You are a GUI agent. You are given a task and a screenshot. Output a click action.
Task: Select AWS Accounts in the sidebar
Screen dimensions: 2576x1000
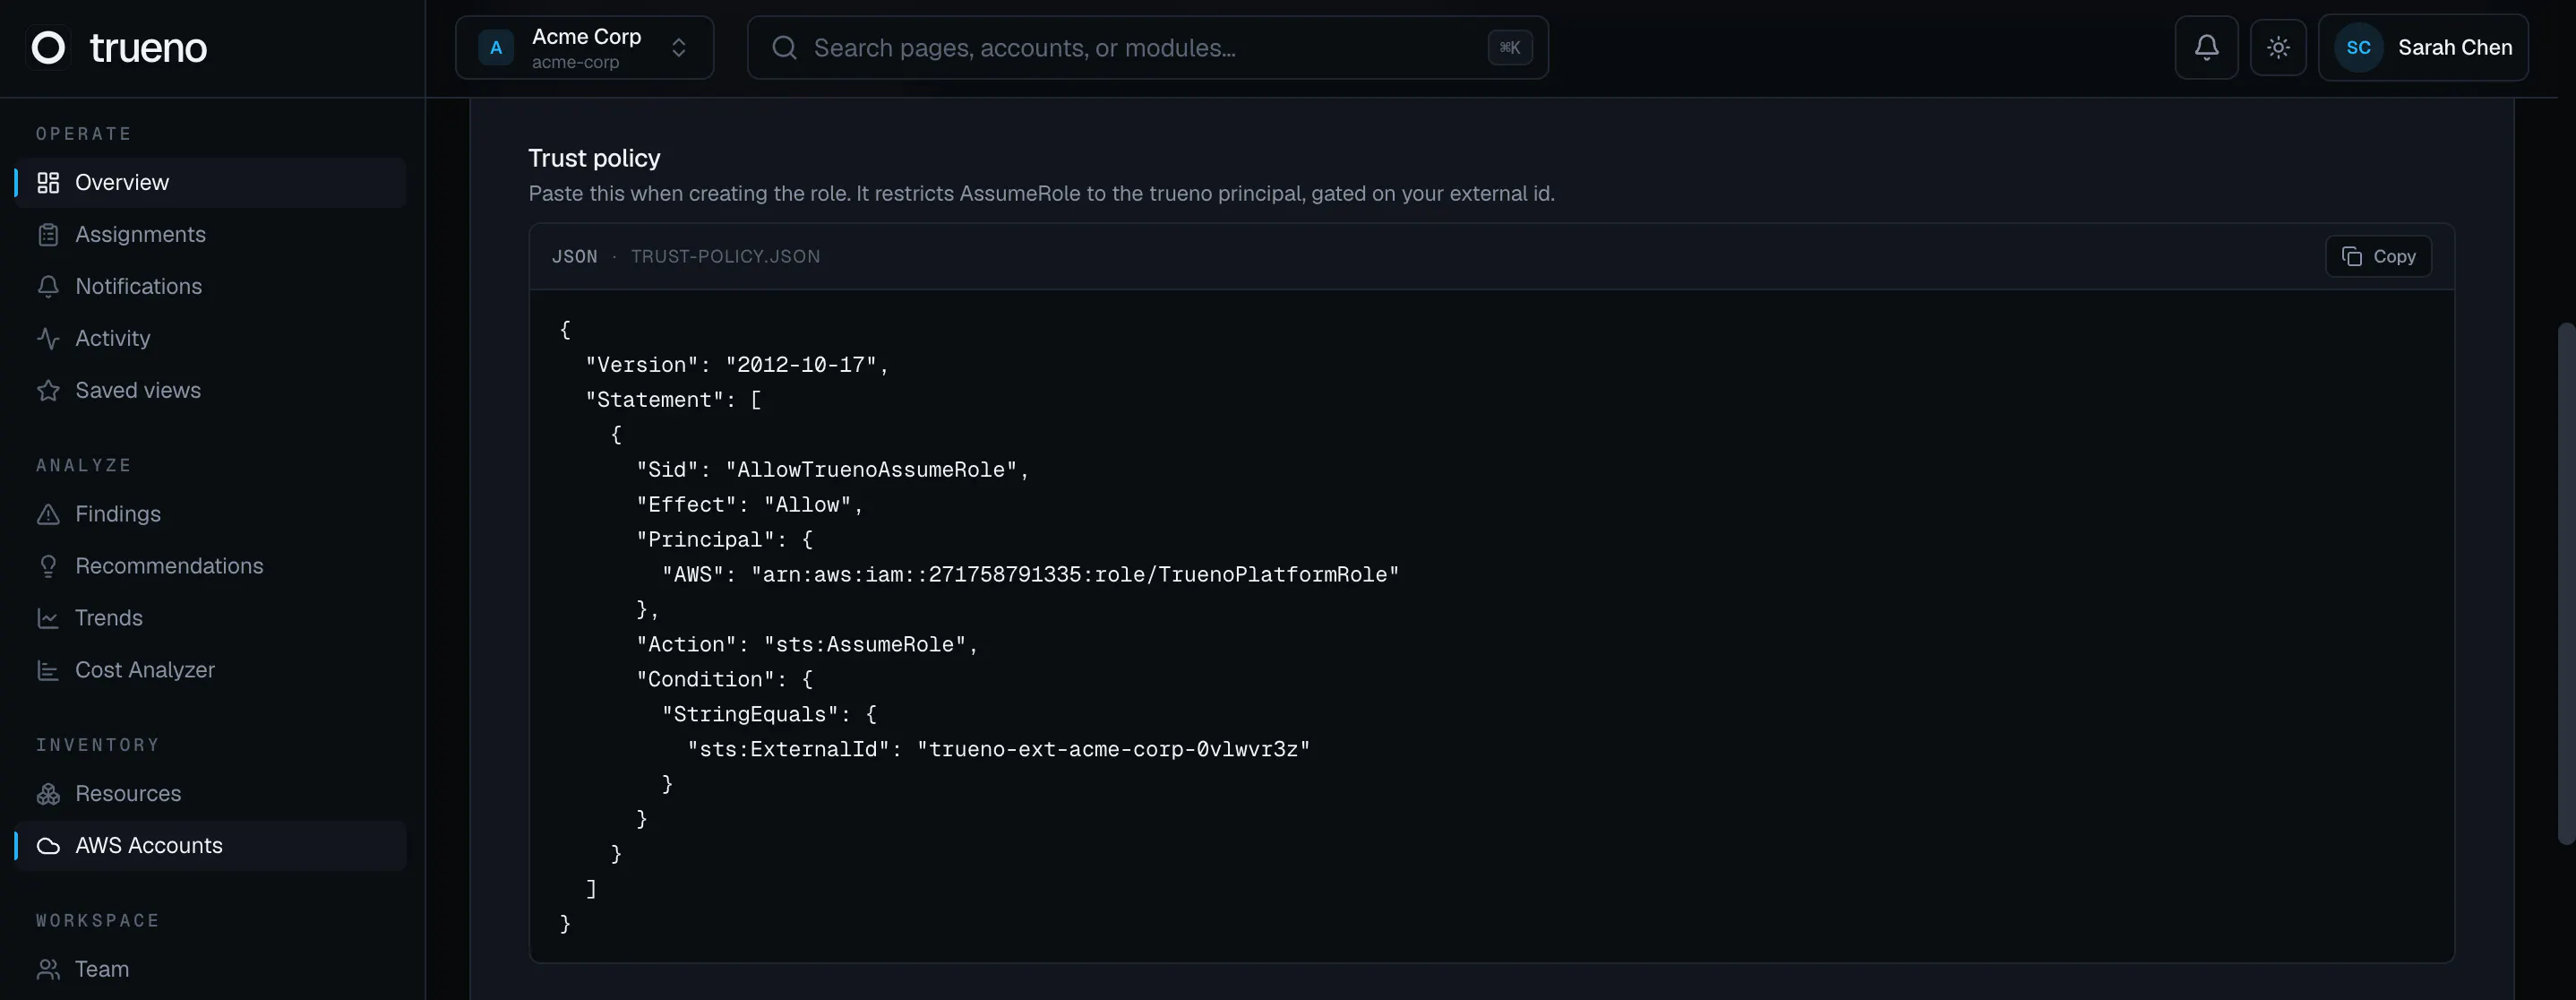pyautogui.click(x=211, y=846)
